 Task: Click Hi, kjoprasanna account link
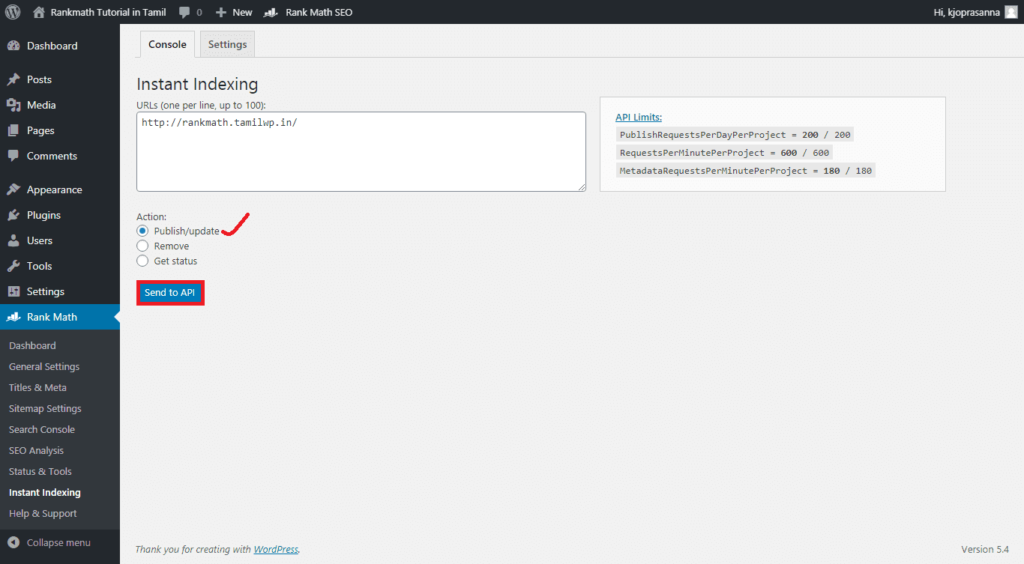tap(967, 12)
